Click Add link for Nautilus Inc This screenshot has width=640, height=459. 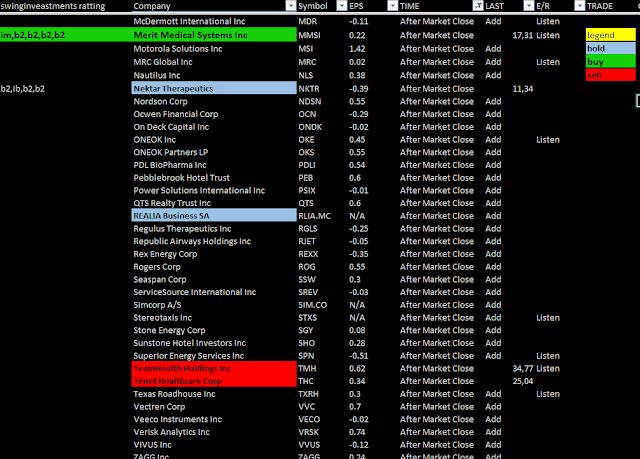pos(493,75)
